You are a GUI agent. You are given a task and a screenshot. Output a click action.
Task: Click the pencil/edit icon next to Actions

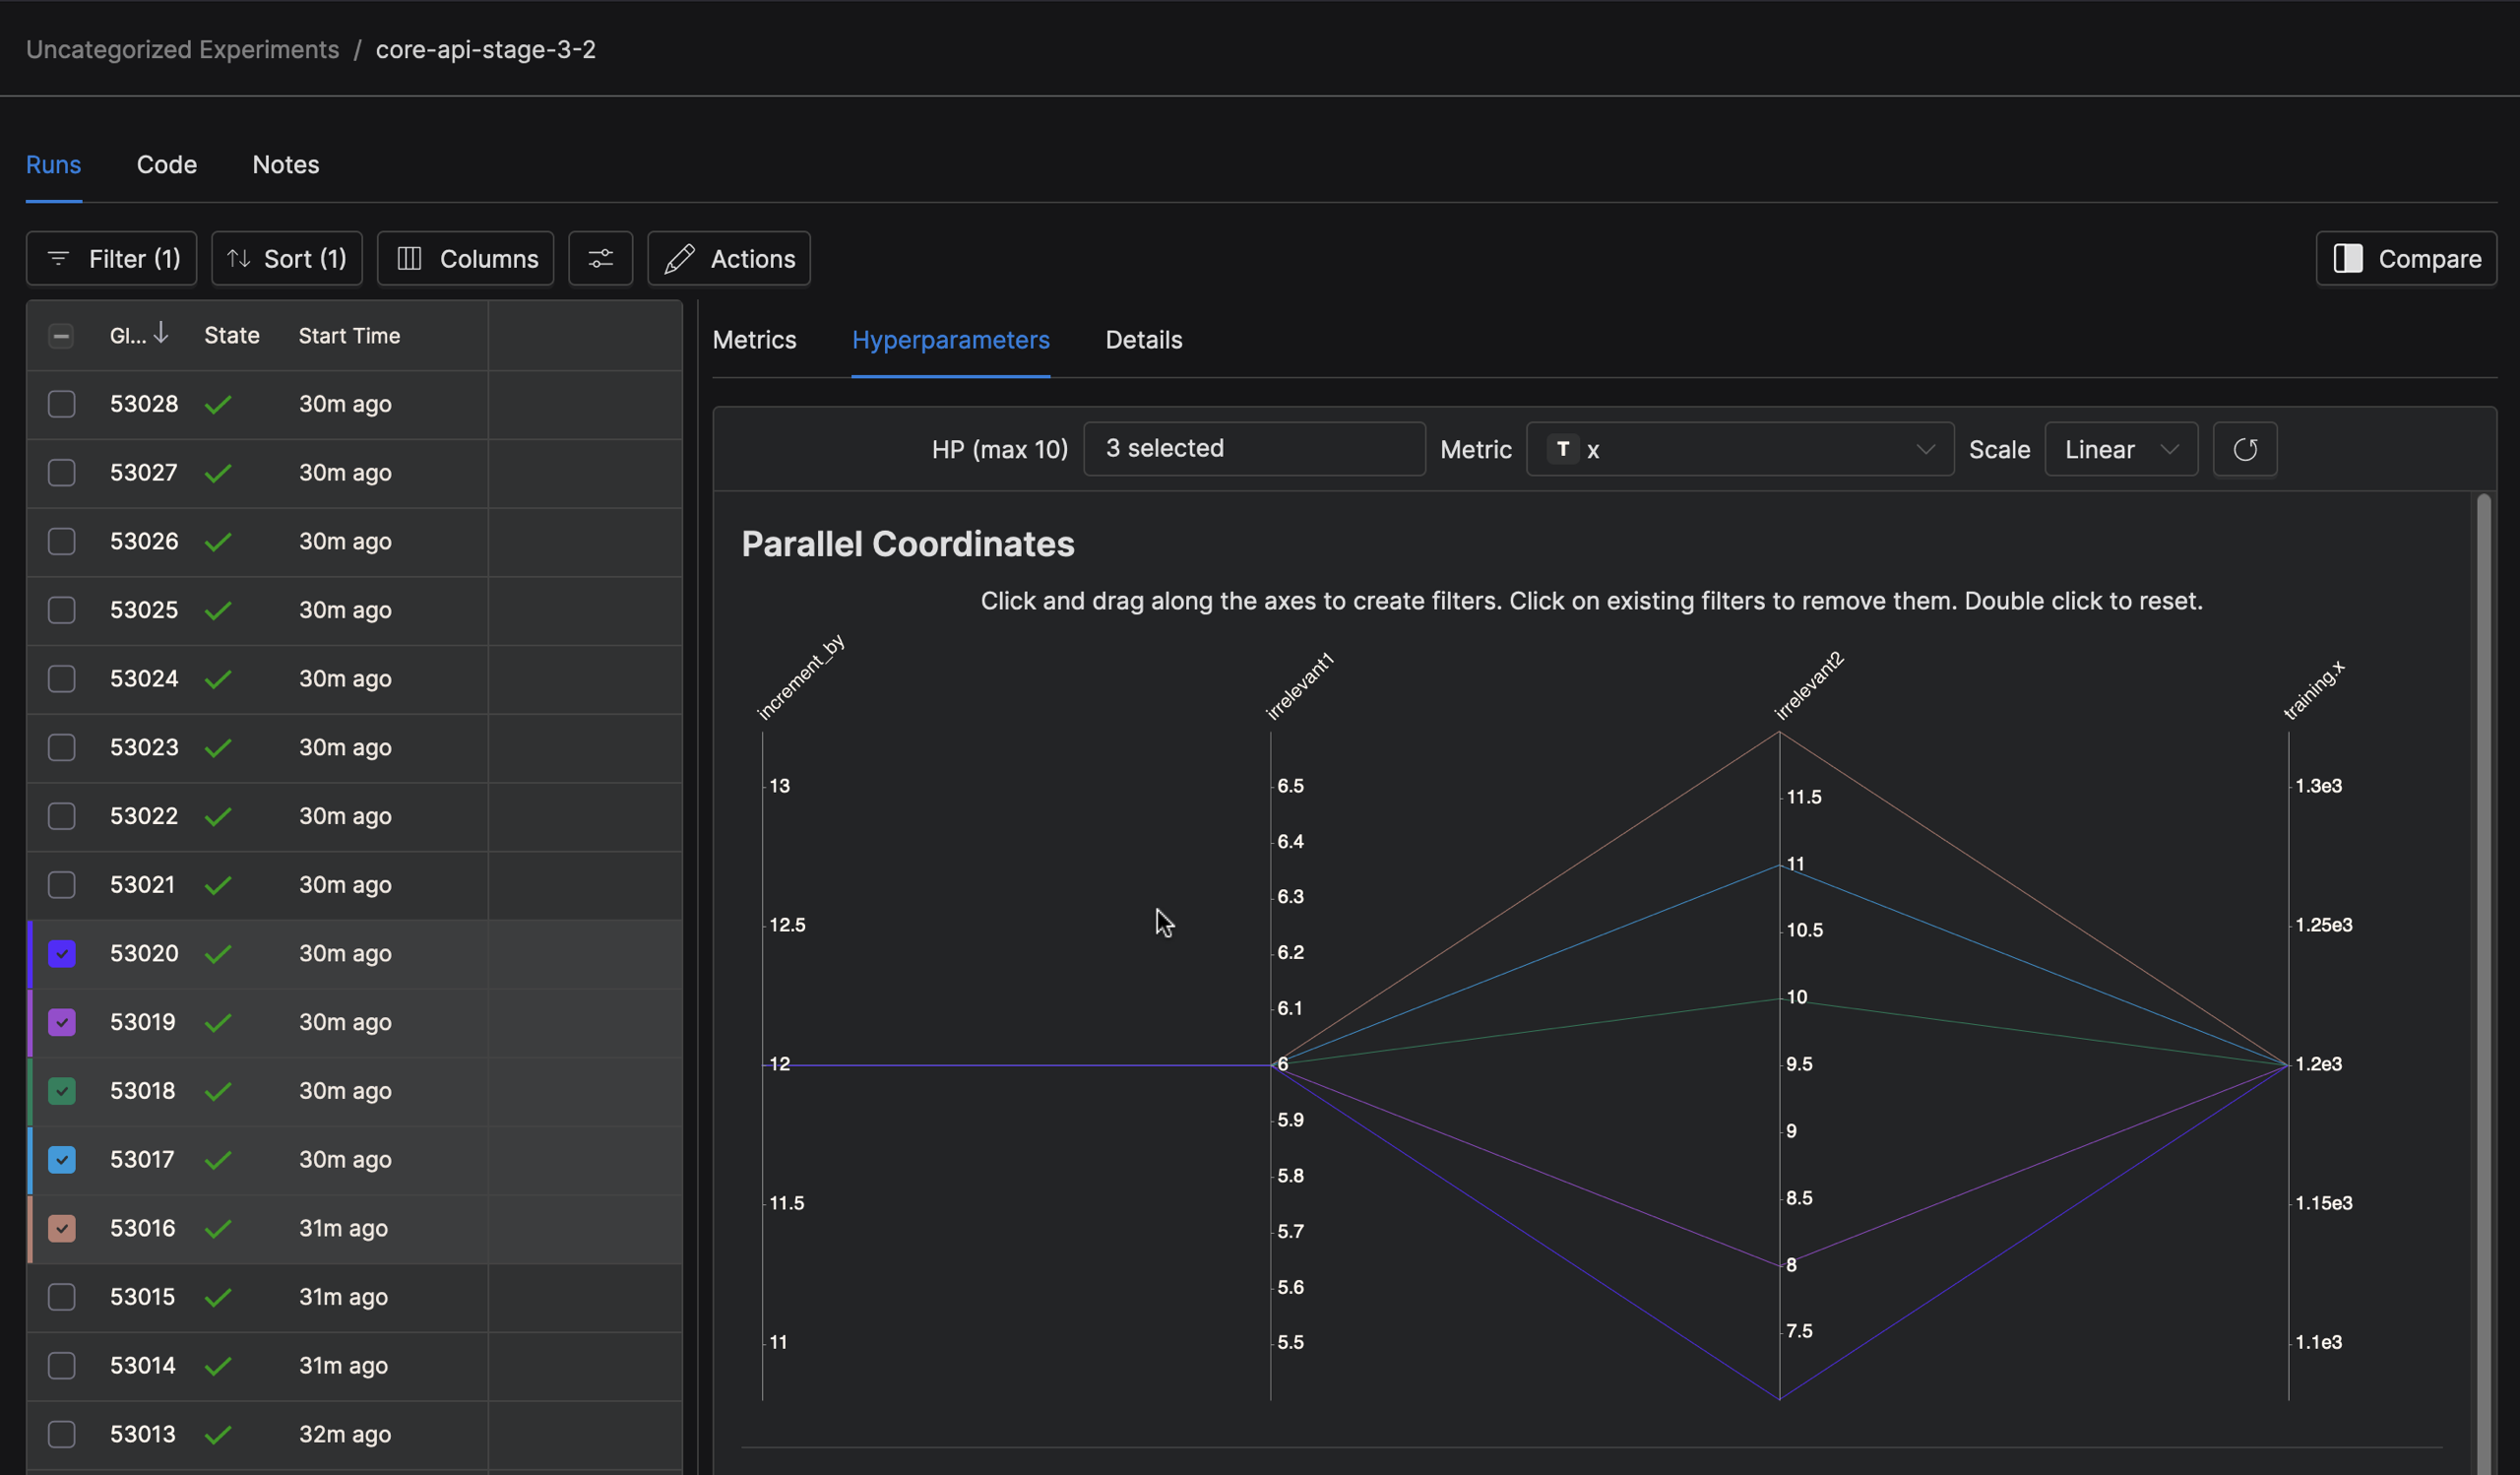pyautogui.click(x=681, y=258)
